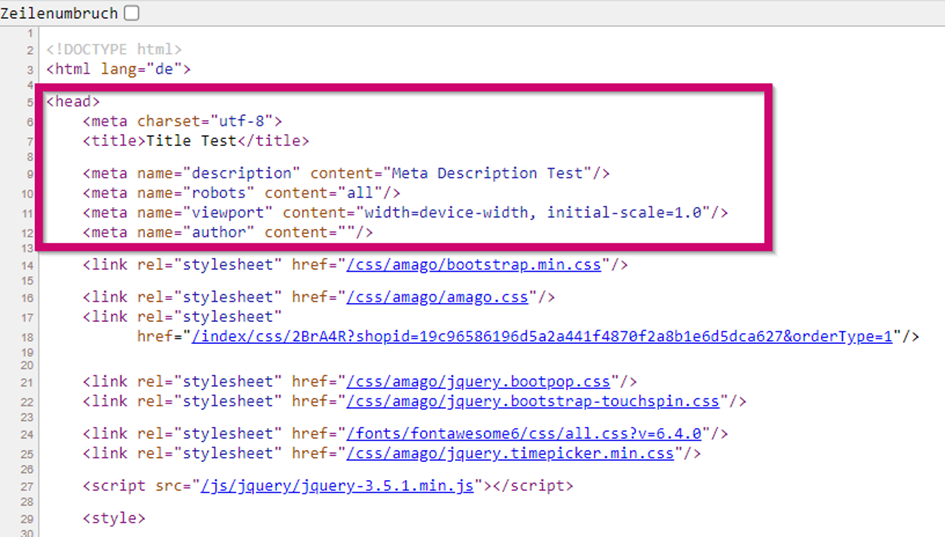Open the jquery.timepicker.min.css link
The width and height of the screenshot is (945, 537).
510,453
